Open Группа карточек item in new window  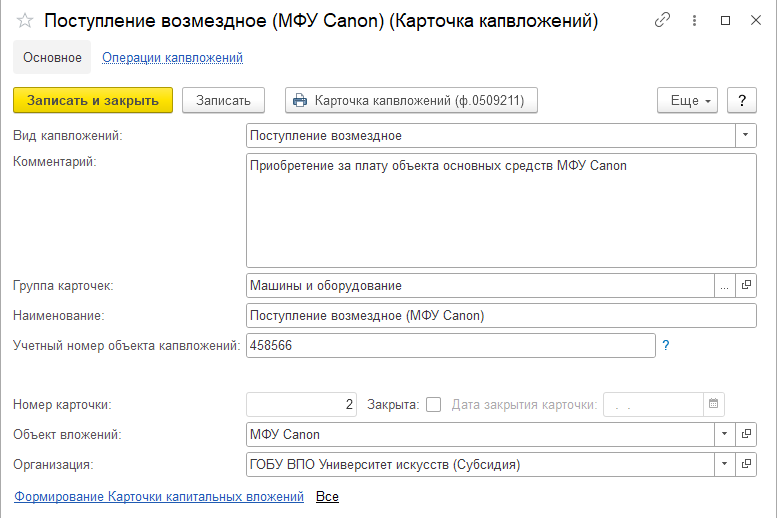click(746, 286)
